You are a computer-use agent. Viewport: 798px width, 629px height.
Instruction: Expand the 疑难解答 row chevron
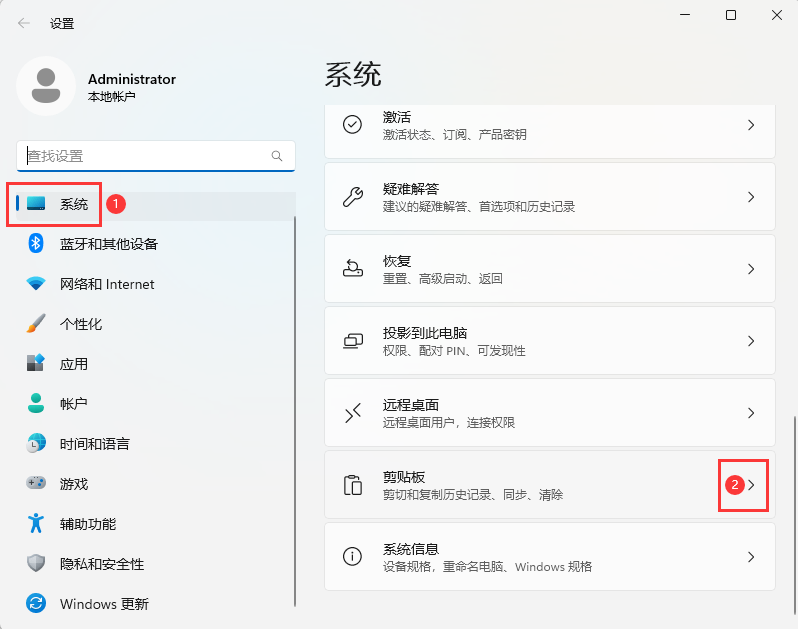[x=751, y=197]
